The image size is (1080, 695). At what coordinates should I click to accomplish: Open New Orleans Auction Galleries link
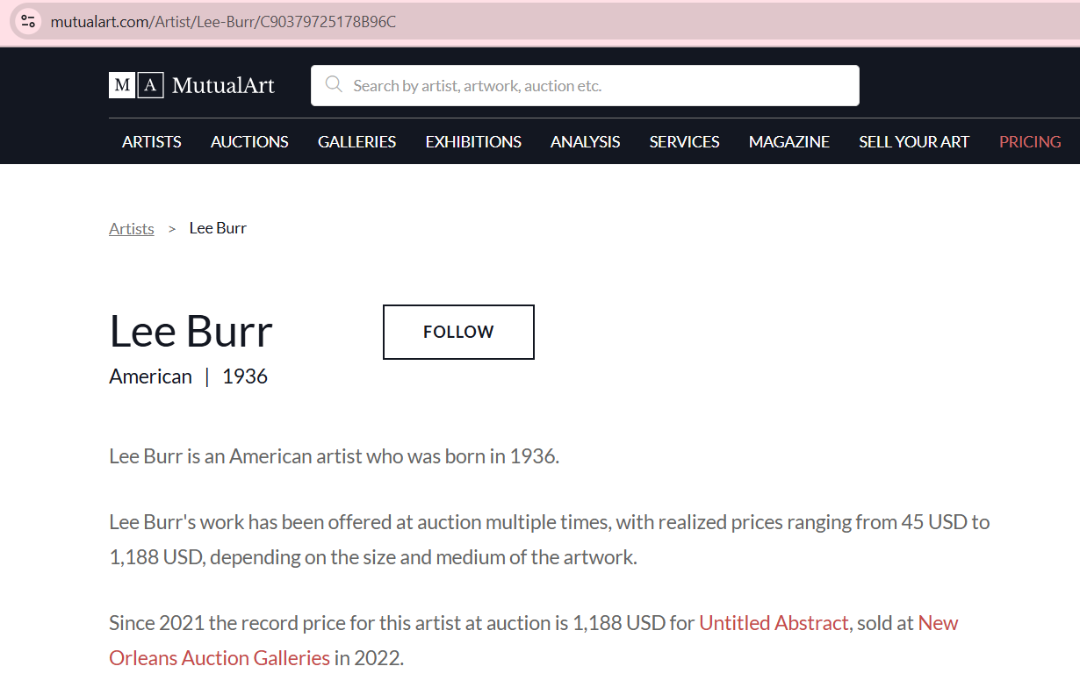(219, 658)
